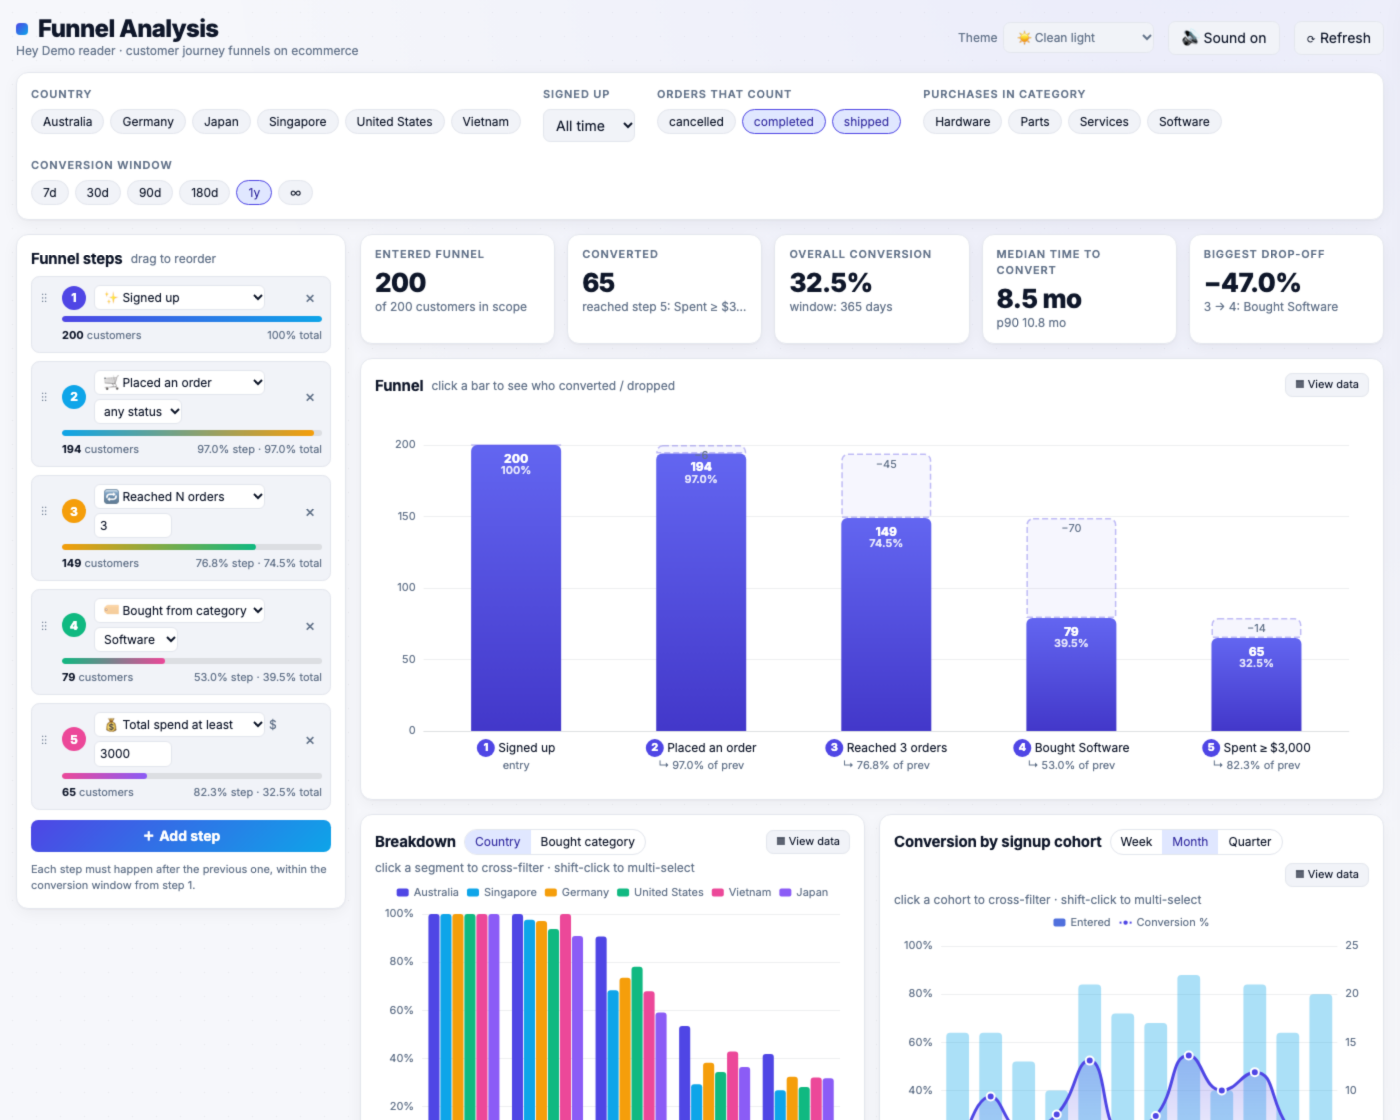
Task: Toggle the Software purchase category chip
Action: tap(1184, 122)
